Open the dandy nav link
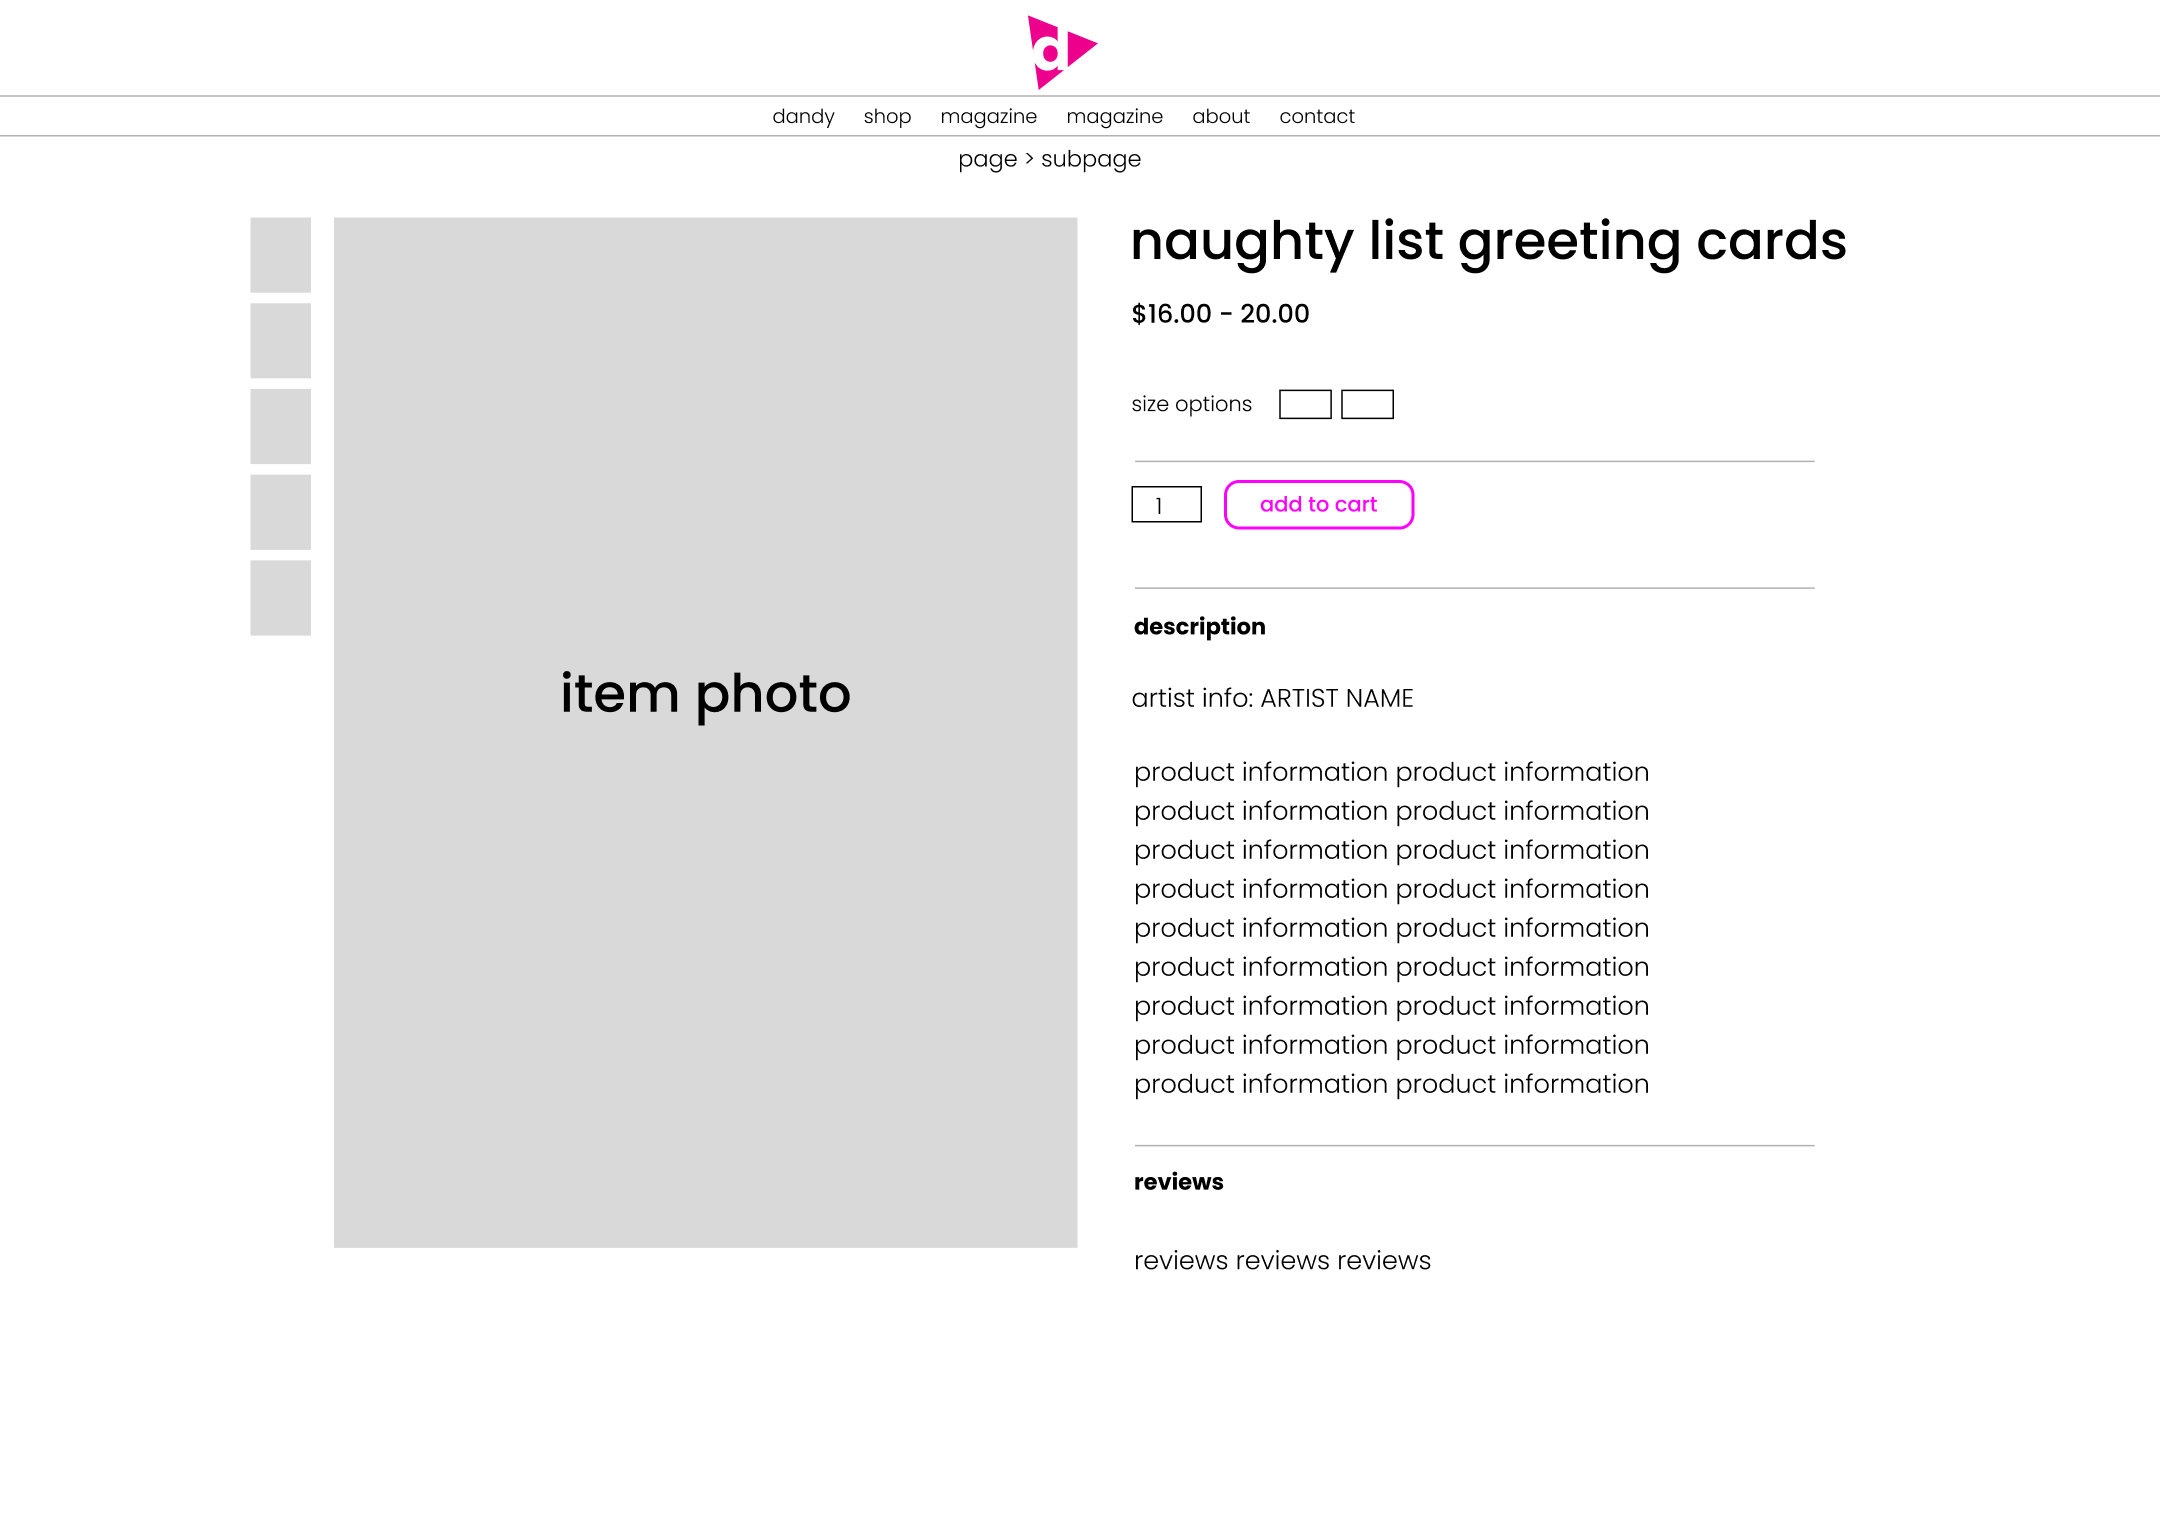The width and height of the screenshot is (2160, 1536). coord(803,116)
